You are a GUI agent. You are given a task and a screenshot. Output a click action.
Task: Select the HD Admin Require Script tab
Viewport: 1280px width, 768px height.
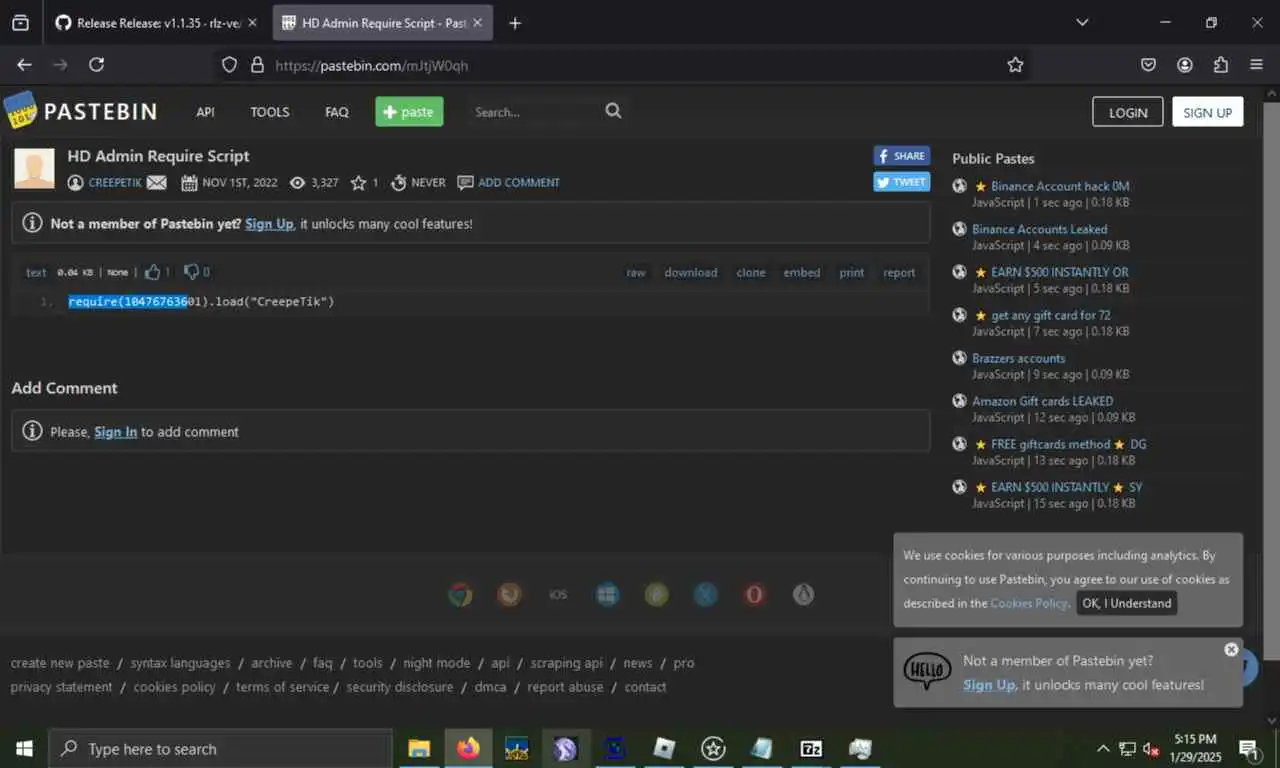tap(381, 22)
